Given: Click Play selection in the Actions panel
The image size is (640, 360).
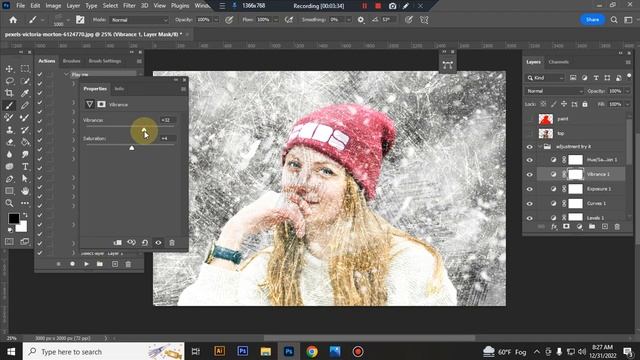Looking at the screenshot, I should tap(86, 264).
